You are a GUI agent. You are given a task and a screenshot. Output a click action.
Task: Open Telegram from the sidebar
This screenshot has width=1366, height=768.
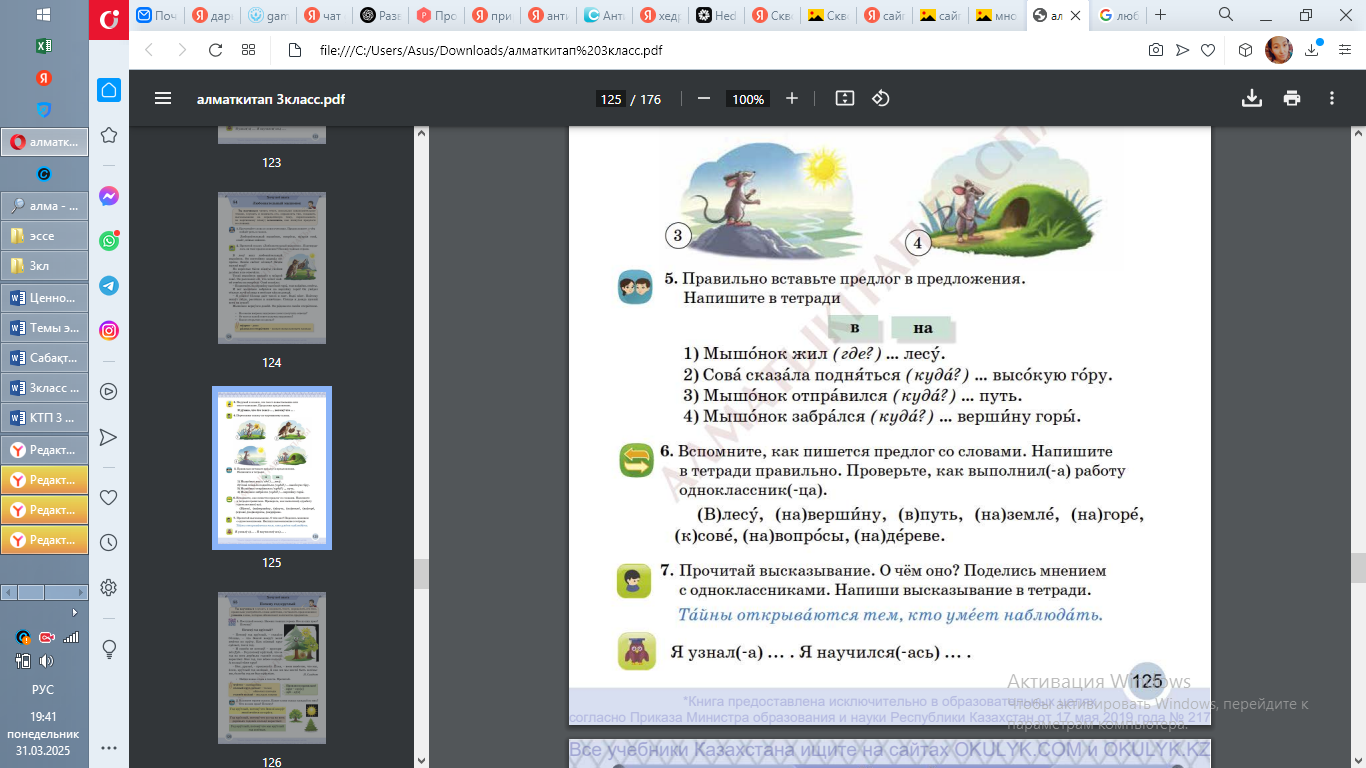pos(109,286)
